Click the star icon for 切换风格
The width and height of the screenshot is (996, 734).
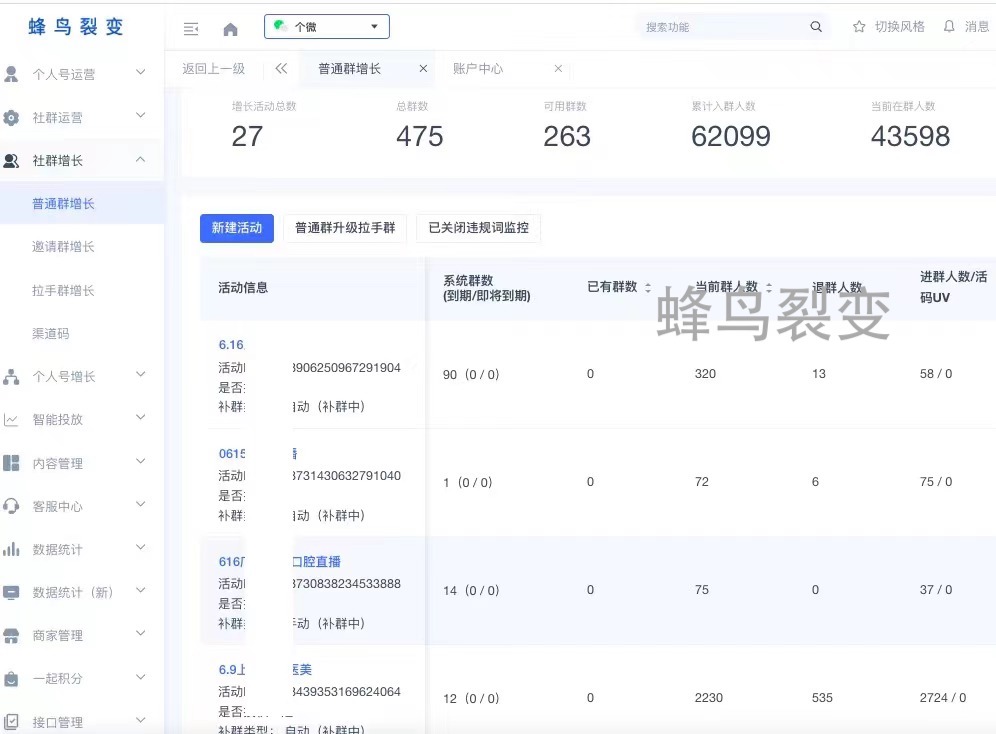(x=859, y=27)
